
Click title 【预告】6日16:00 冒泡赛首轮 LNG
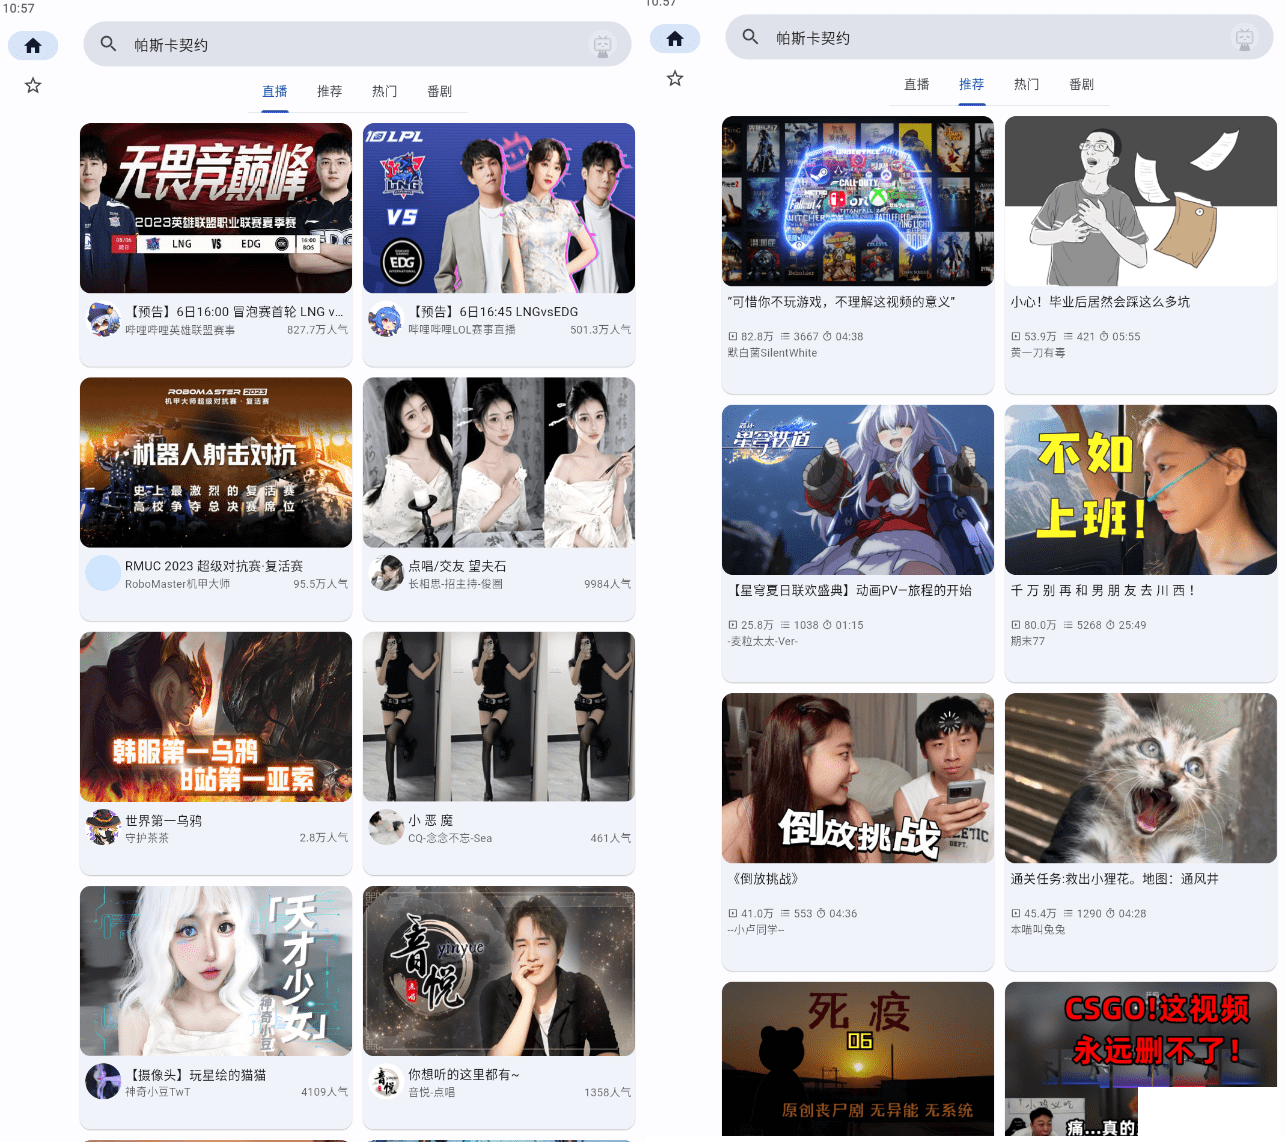(234, 312)
